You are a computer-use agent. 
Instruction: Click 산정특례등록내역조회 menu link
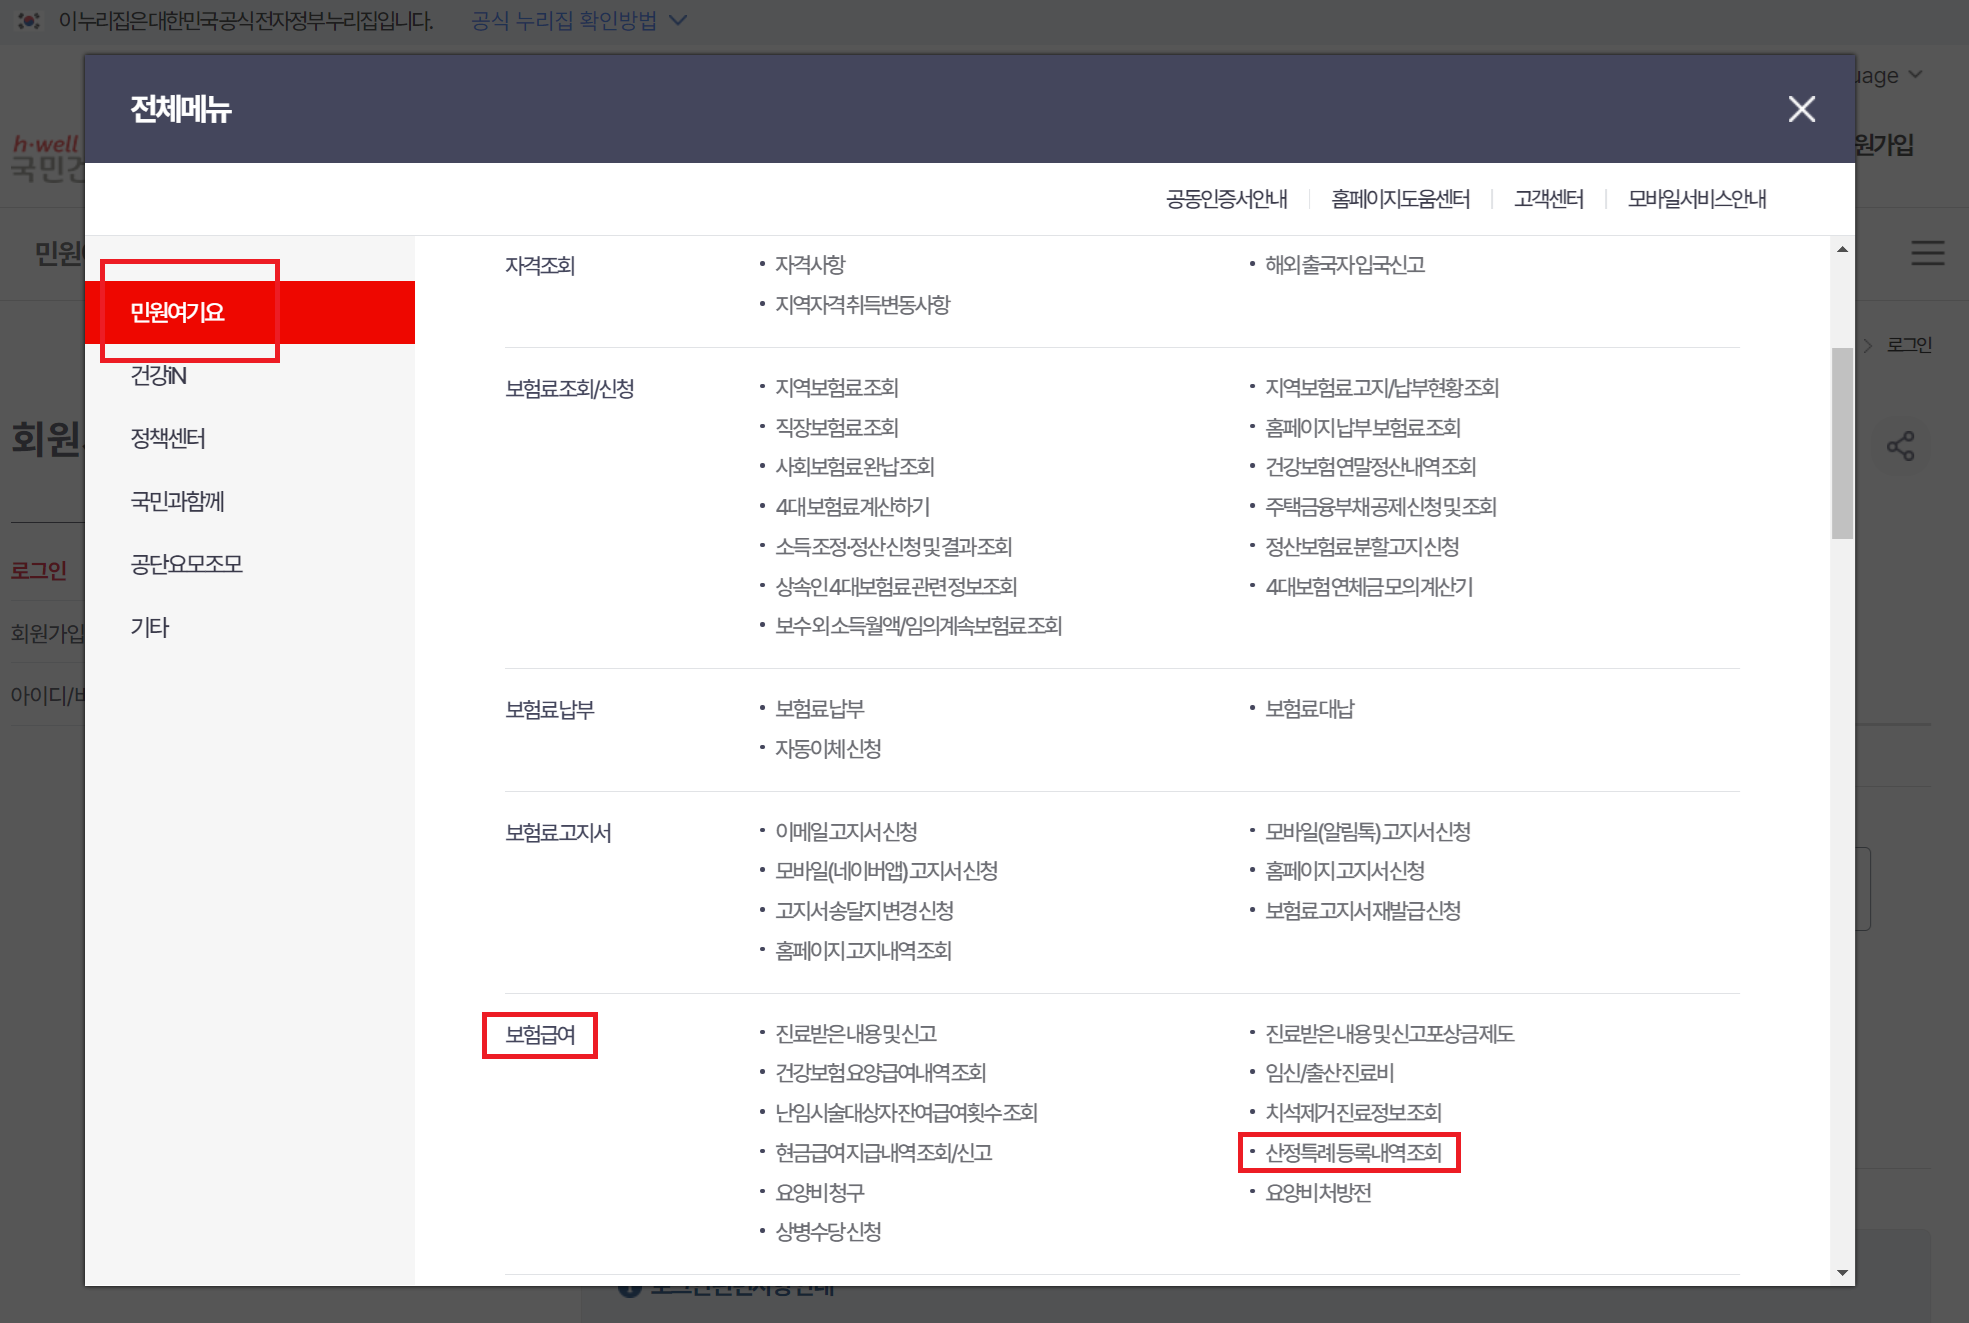point(1353,1153)
